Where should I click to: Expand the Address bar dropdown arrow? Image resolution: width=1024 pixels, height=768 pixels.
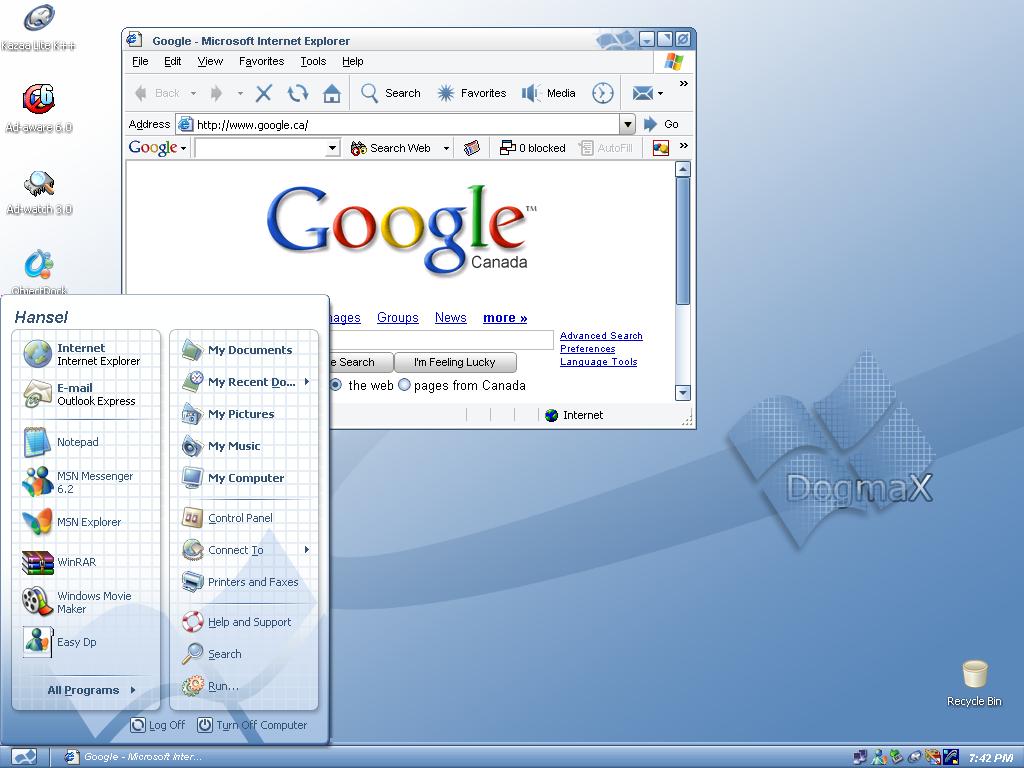click(x=627, y=124)
